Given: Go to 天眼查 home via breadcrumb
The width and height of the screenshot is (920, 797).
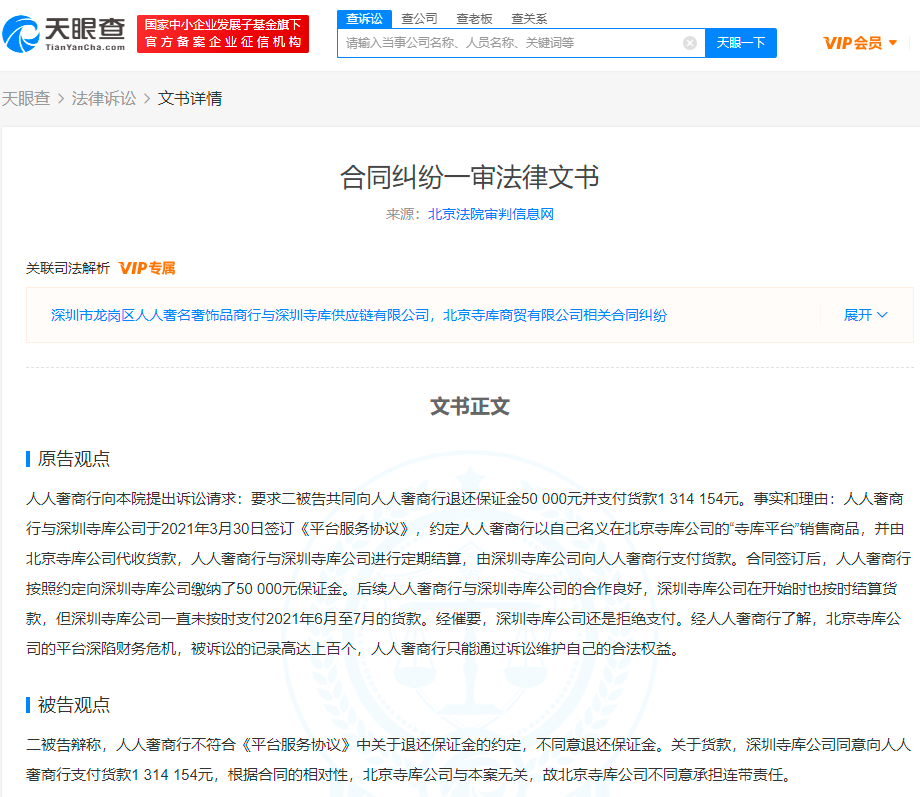Looking at the screenshot, I should (x=26, y=98).
